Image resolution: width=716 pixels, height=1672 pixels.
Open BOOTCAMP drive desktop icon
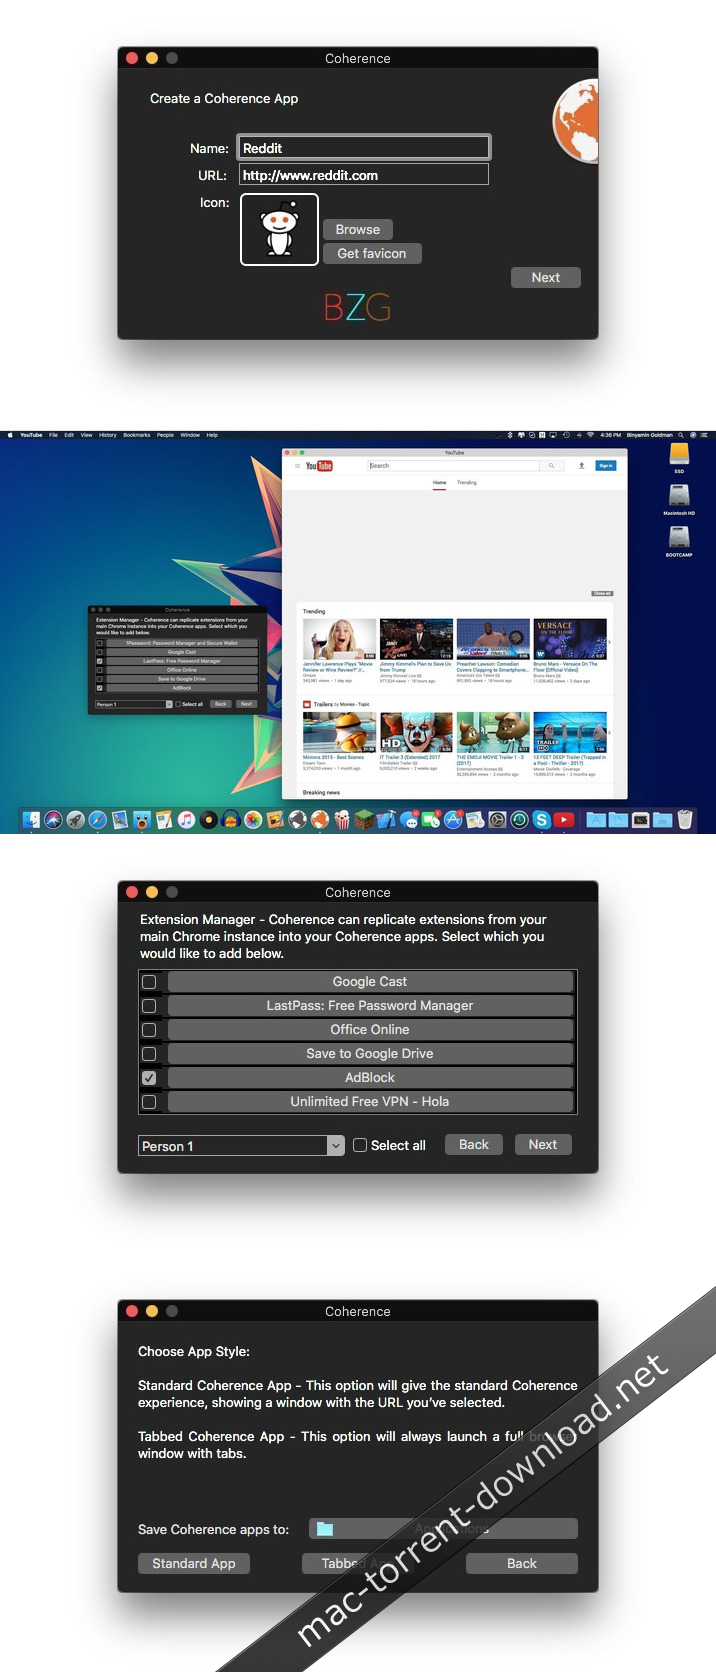click(679, 539)
